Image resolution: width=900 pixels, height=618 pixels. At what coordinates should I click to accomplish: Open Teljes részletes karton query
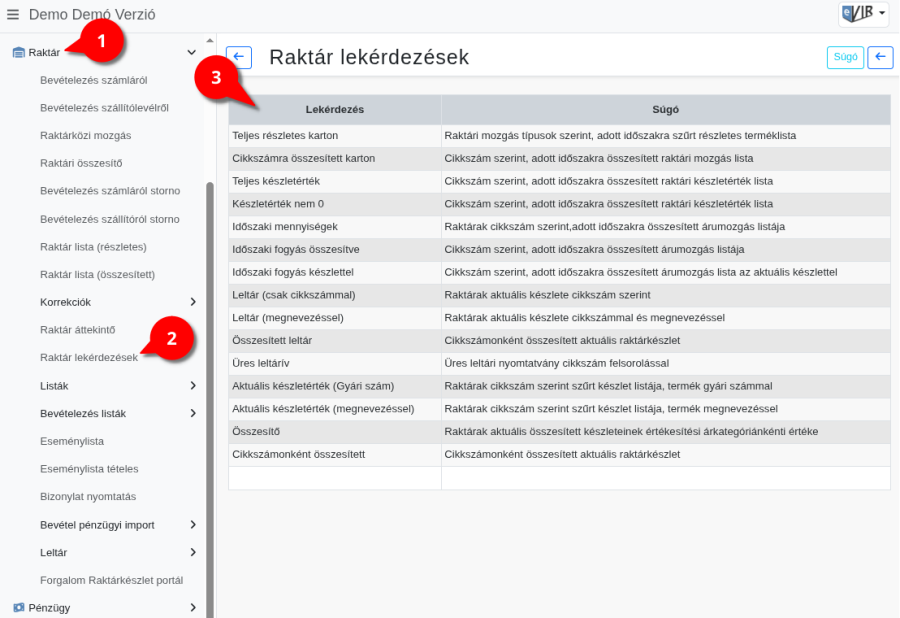click(285, 135)
